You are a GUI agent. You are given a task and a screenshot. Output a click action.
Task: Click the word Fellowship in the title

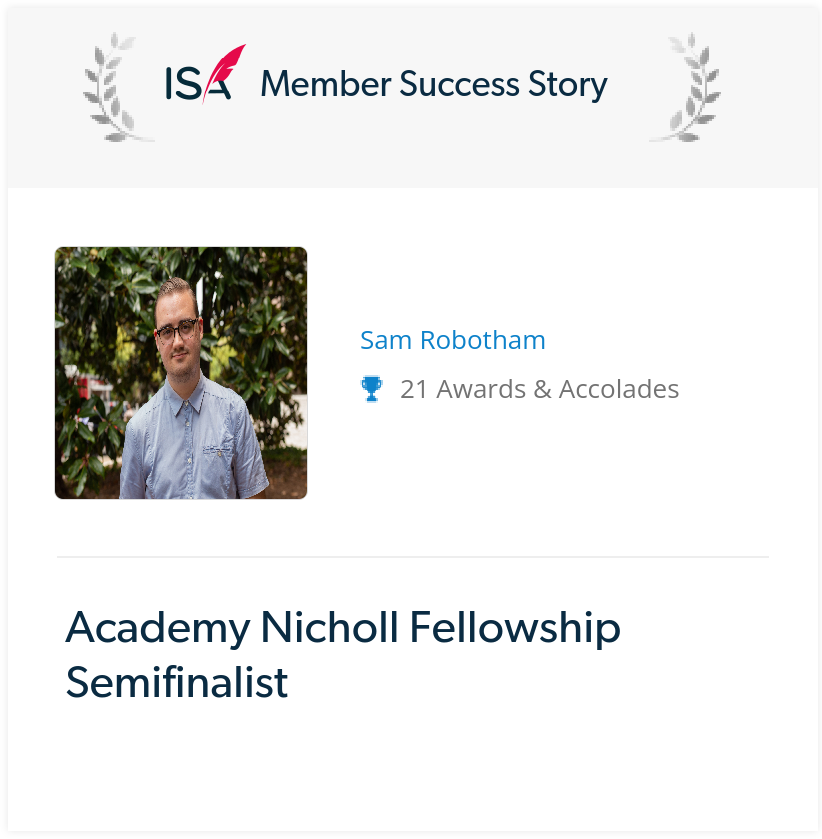515,628
